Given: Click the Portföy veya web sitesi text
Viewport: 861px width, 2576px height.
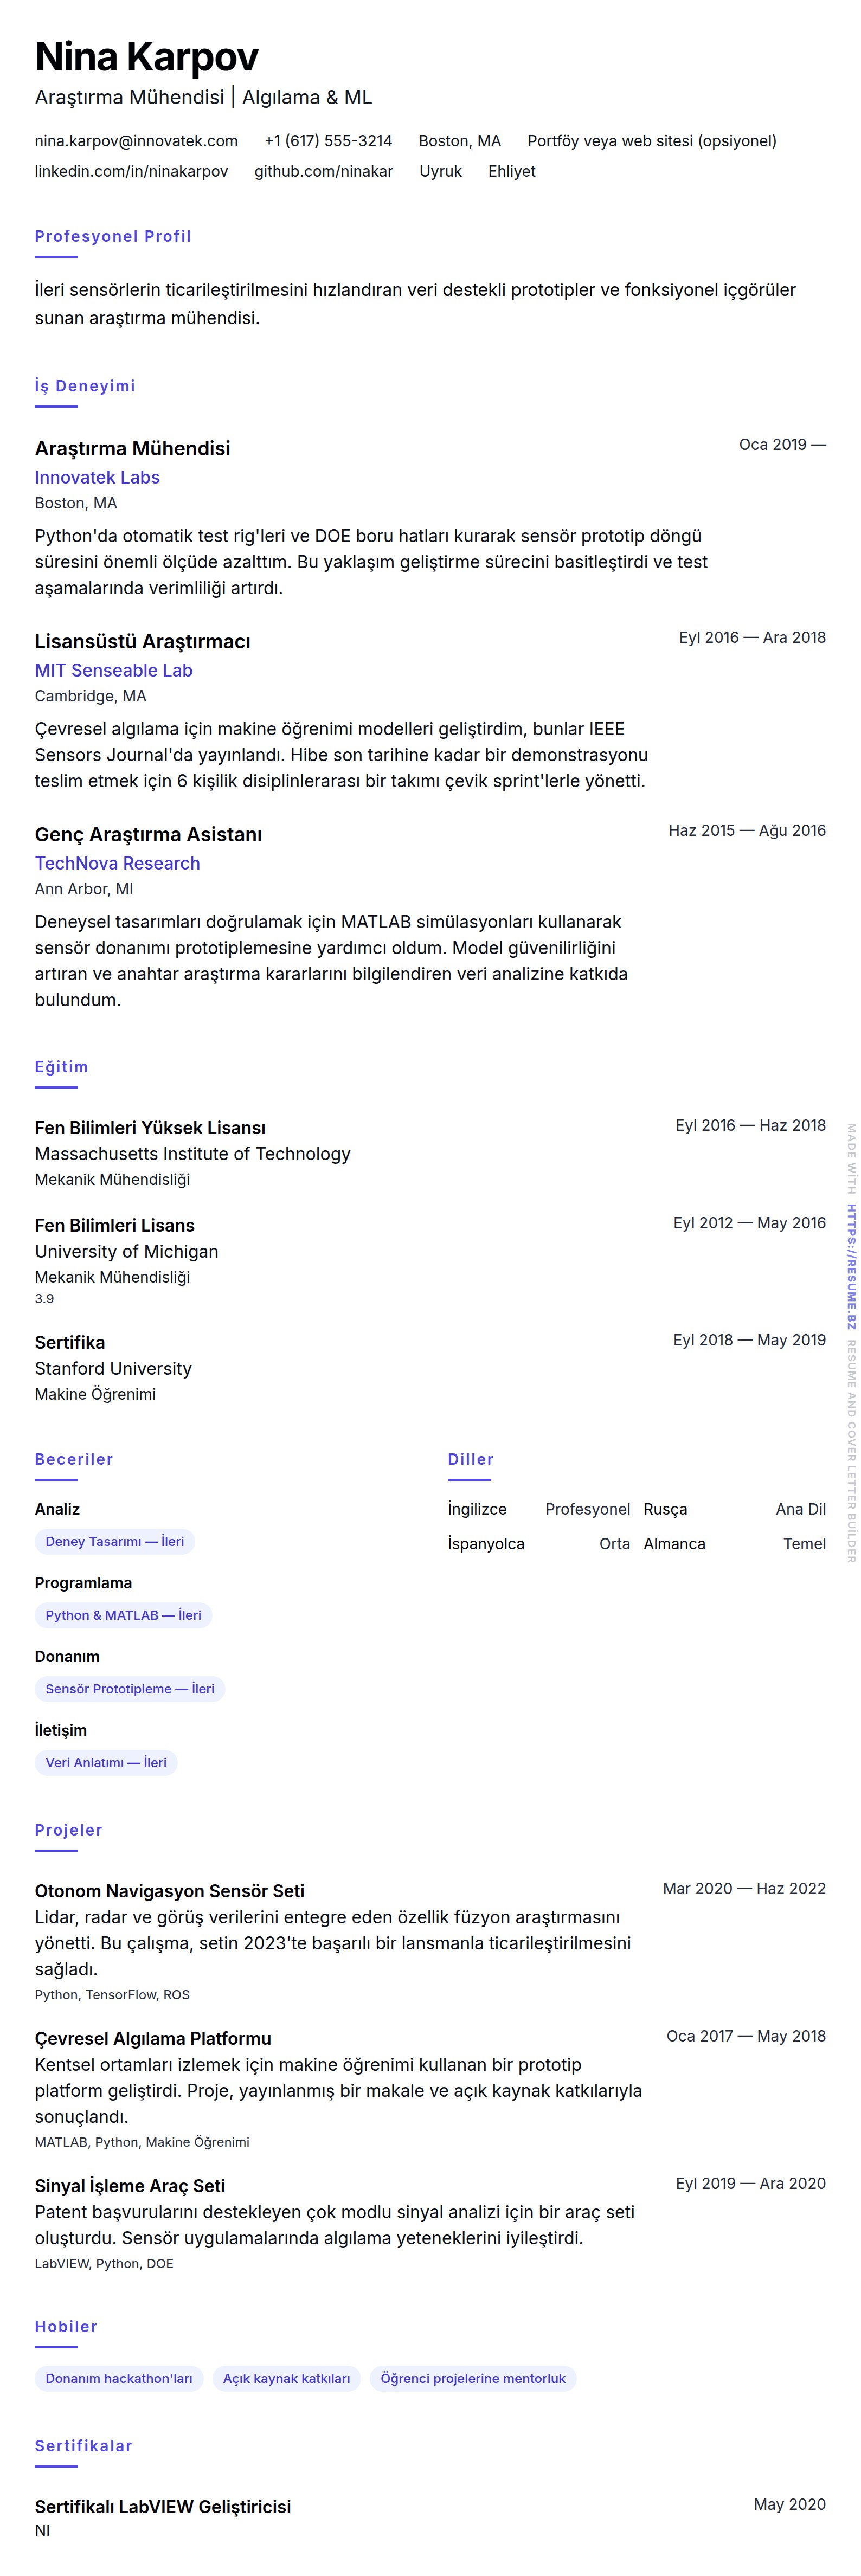Looking at the screenshot, I should [x=651, y=141].
